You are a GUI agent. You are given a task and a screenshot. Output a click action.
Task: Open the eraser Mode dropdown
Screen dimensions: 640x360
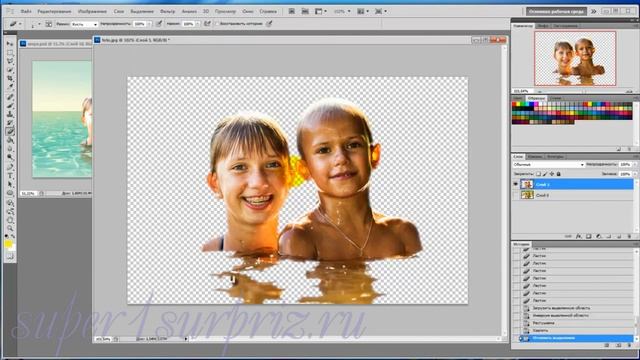click(84, 24)
